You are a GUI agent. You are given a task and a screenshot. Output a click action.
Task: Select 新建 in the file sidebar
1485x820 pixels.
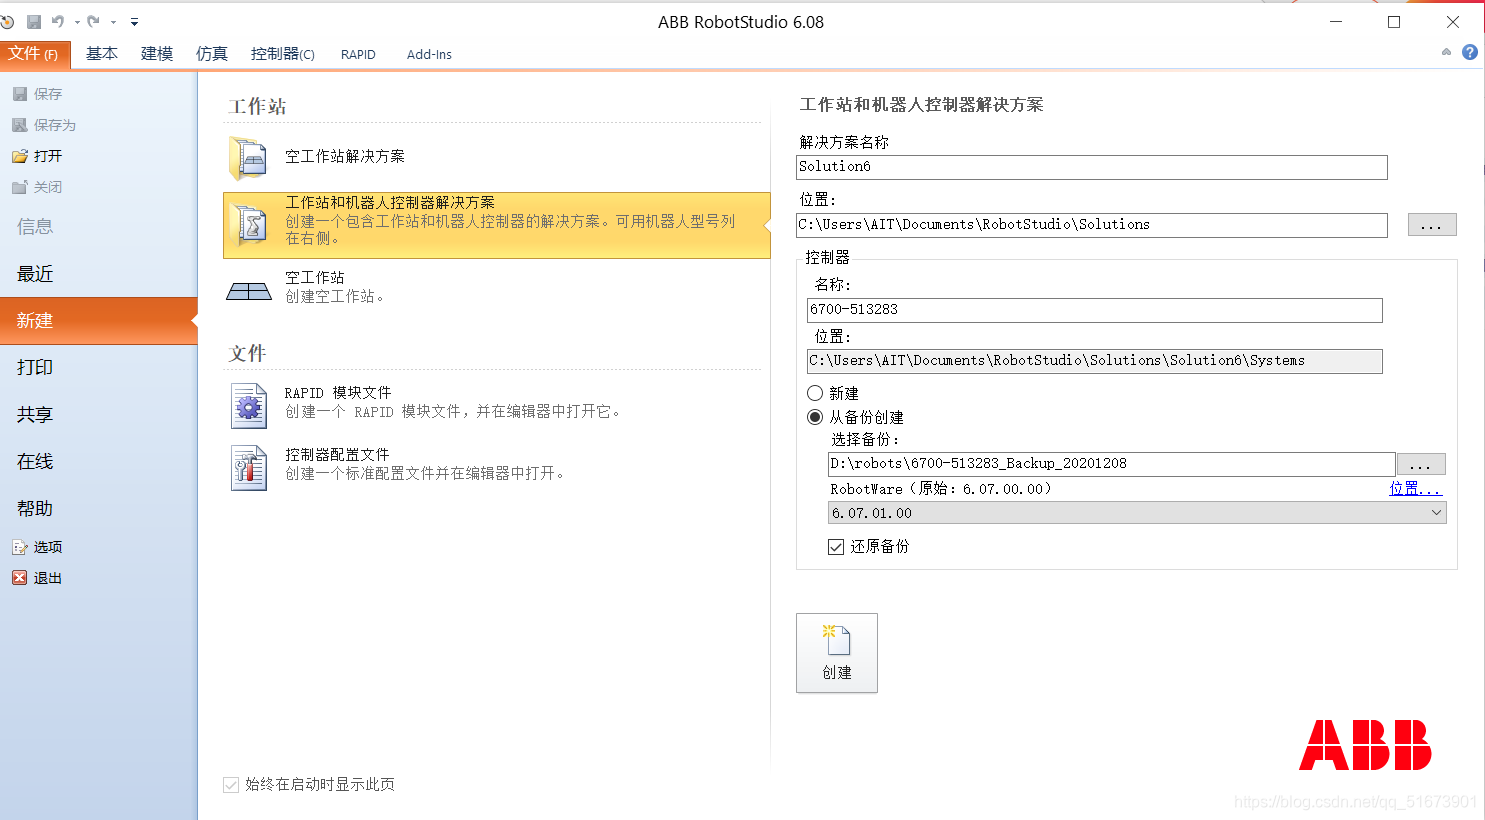[98, 321]
